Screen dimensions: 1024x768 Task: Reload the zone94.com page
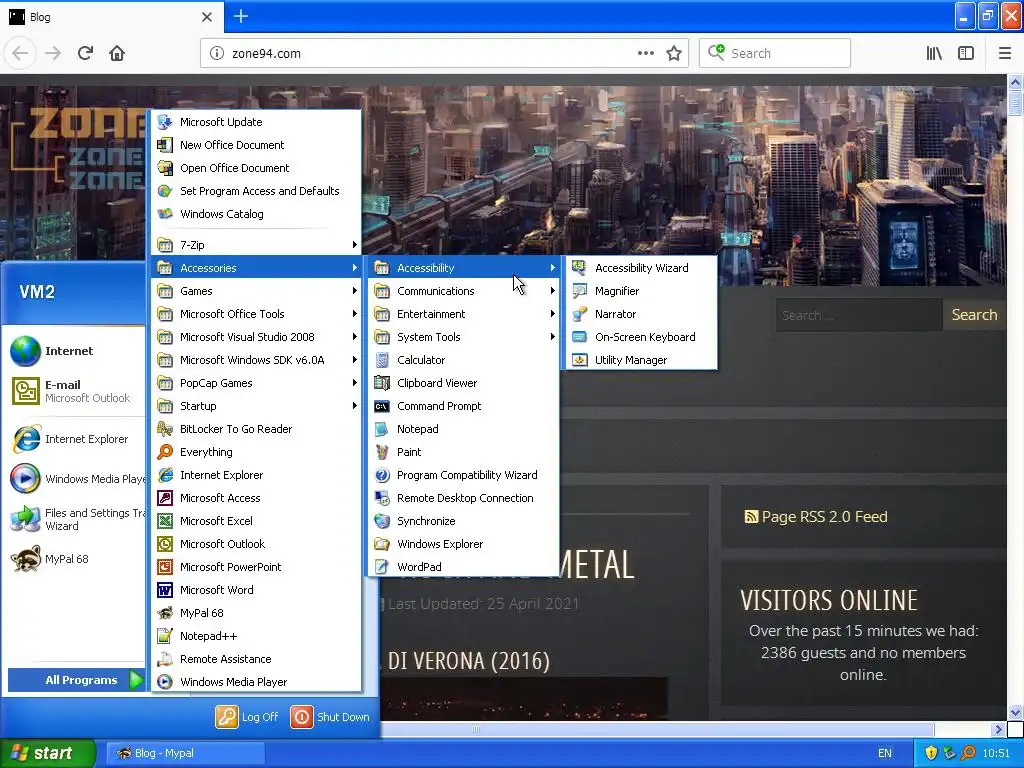[85, 53]
